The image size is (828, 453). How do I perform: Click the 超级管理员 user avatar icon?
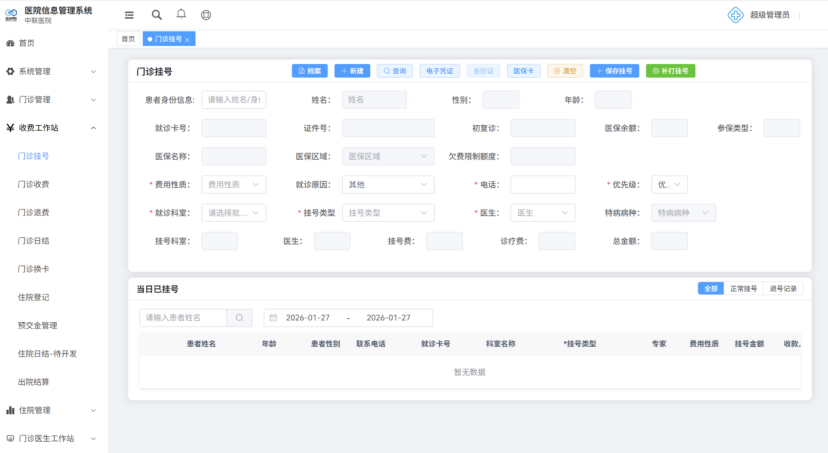click(736, 15)
